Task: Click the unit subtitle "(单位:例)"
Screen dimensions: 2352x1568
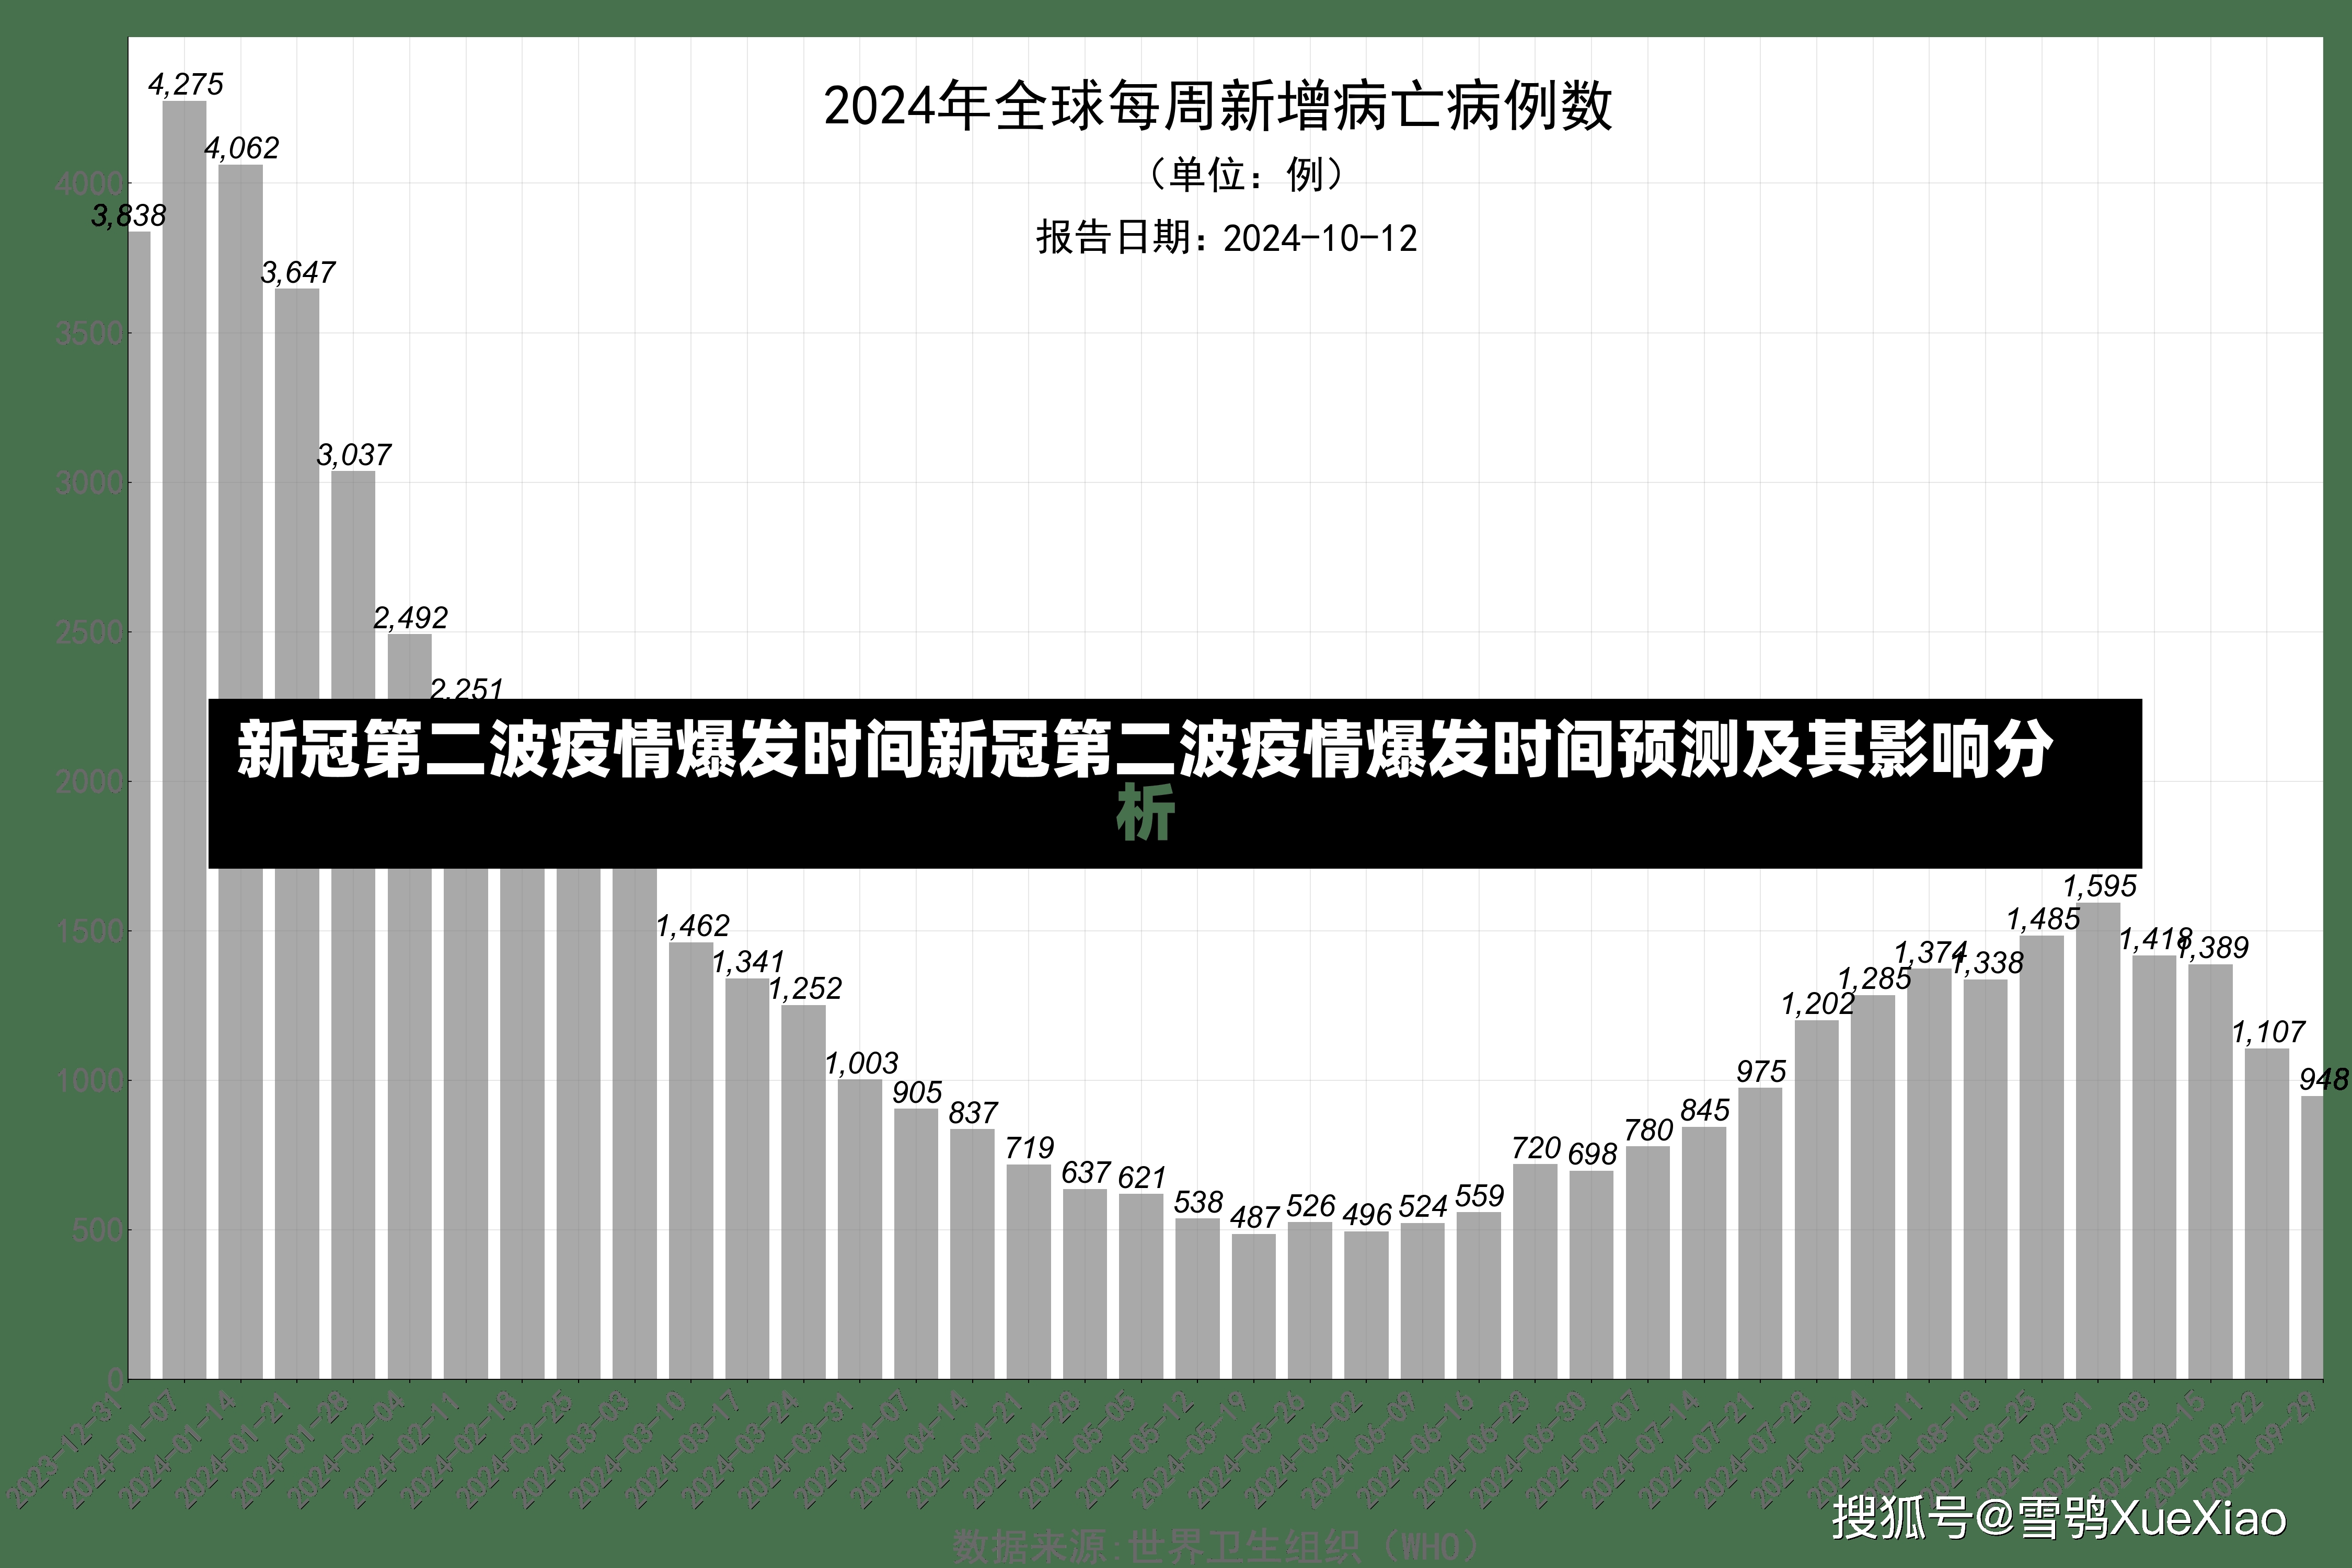Action: coord(1245,175)
